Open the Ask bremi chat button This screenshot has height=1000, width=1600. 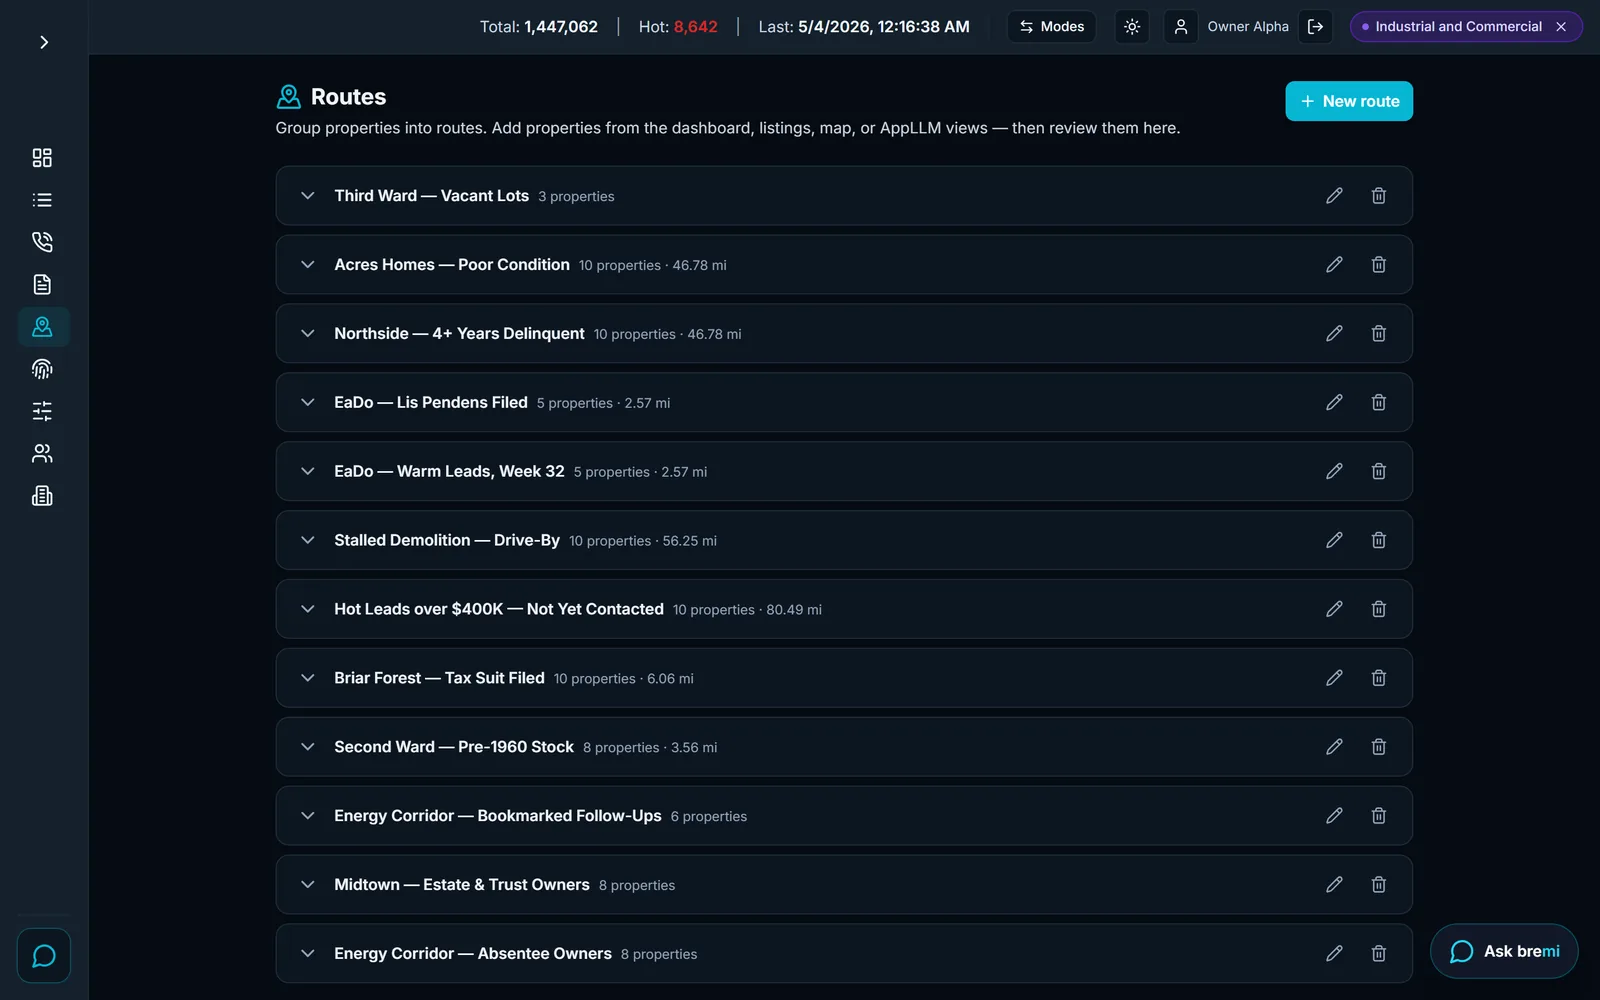(1504, 951)
